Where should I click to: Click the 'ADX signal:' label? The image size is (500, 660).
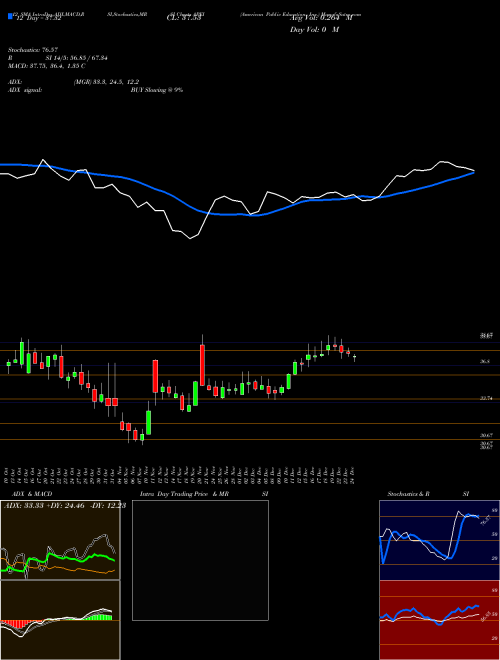(x=25, y=90)
